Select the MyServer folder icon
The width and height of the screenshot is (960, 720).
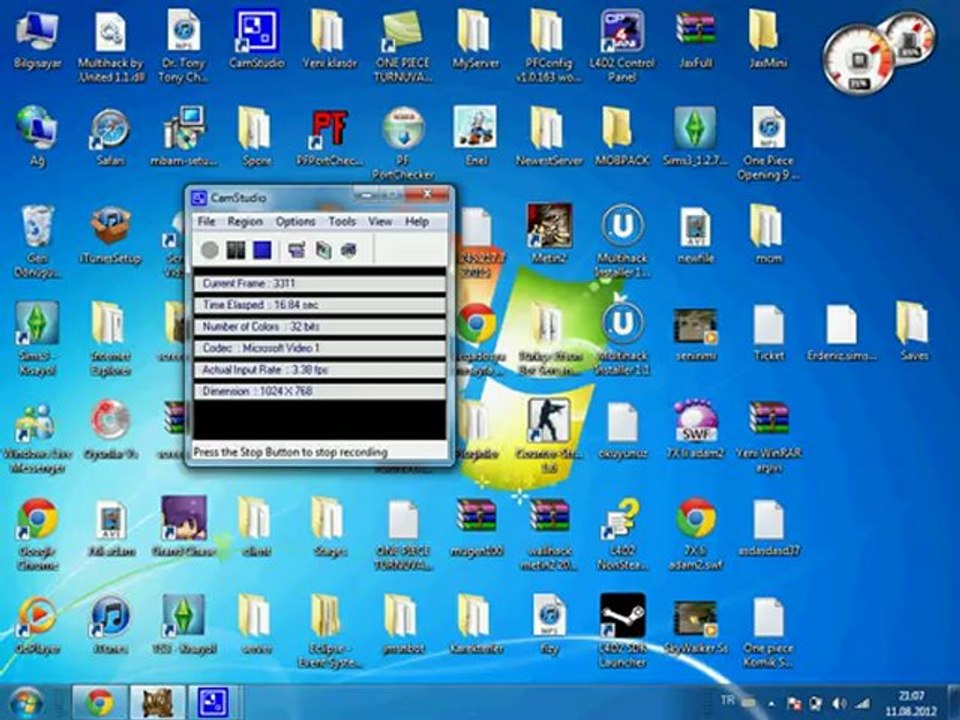pyautogui.click(x=476, y=40)
